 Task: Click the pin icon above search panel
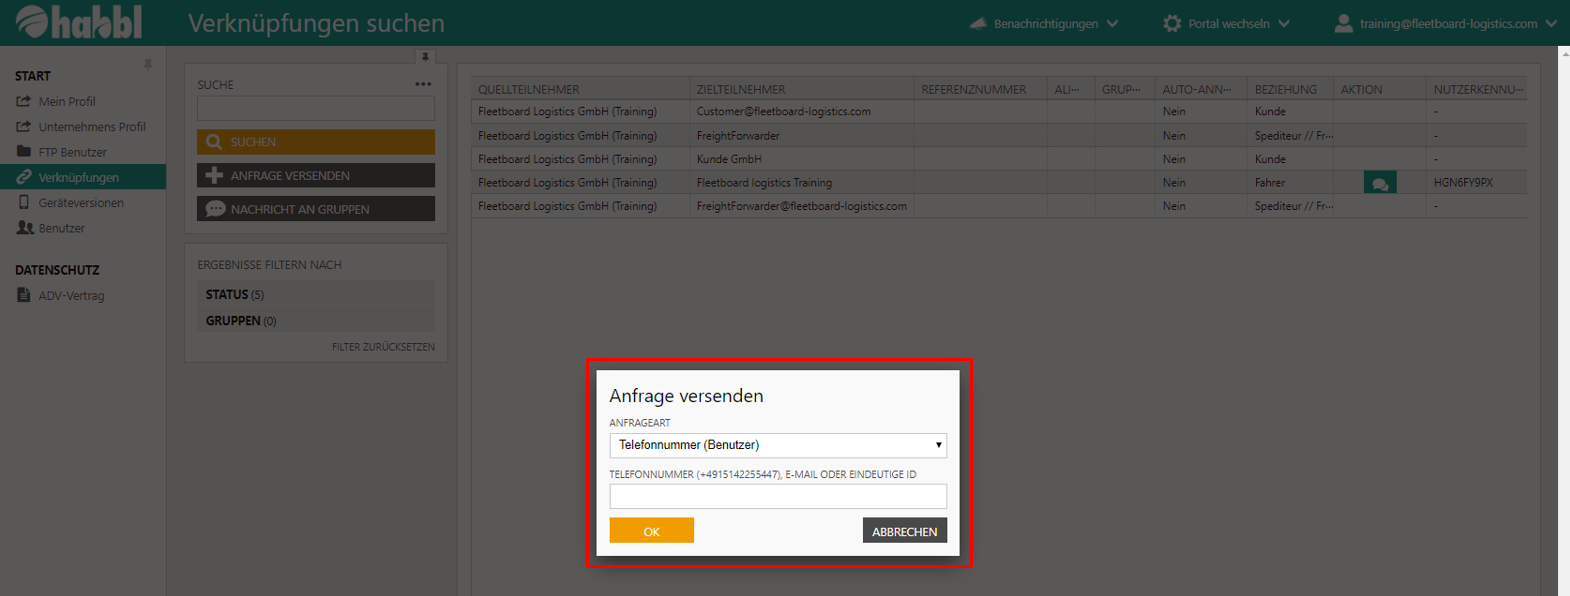click(425, 57)
